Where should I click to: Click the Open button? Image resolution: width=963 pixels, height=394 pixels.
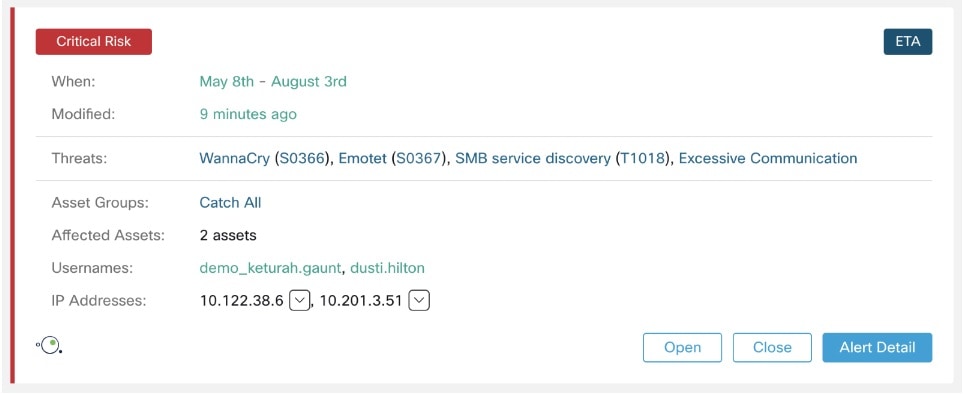[x=682, y=347]
